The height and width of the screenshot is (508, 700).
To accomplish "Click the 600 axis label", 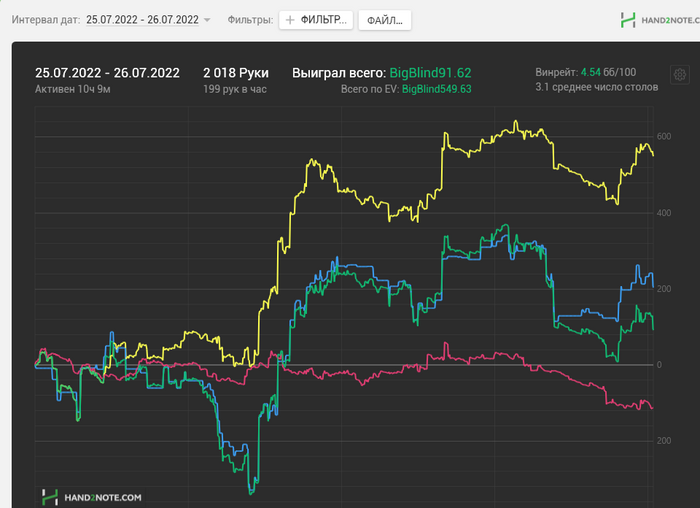I will coord(664,137).
